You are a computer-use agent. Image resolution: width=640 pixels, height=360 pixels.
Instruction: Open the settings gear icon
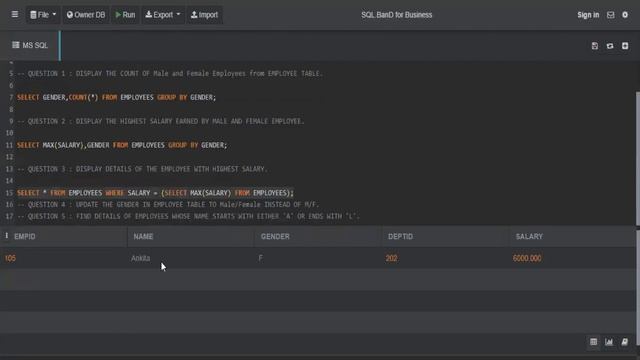tap(625, 15)
